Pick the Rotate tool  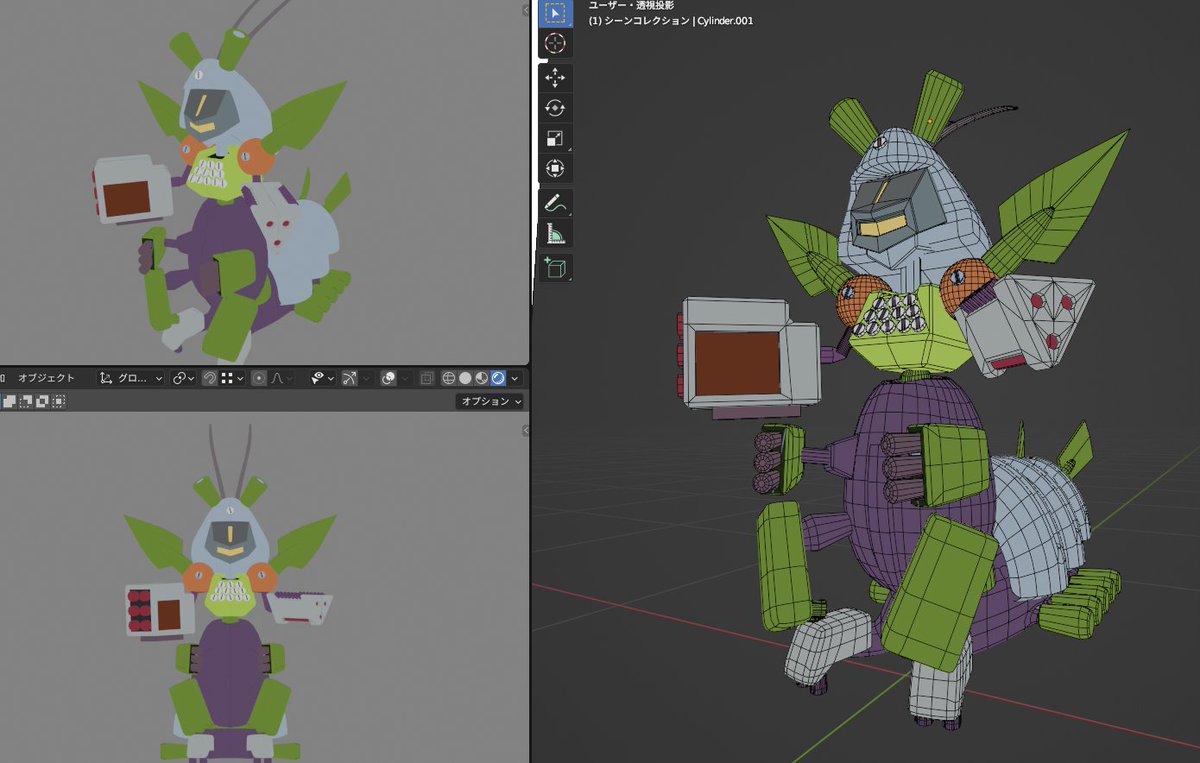click(x=555, y=108)
